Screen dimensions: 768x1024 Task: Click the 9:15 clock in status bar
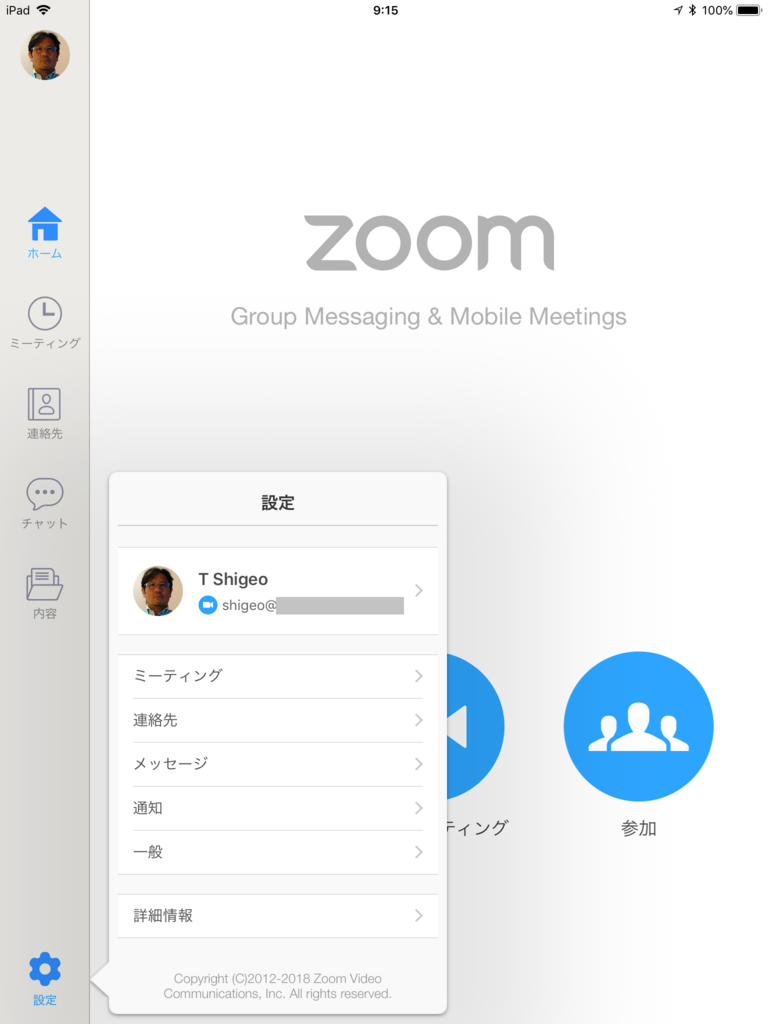(x=385, y=10)
